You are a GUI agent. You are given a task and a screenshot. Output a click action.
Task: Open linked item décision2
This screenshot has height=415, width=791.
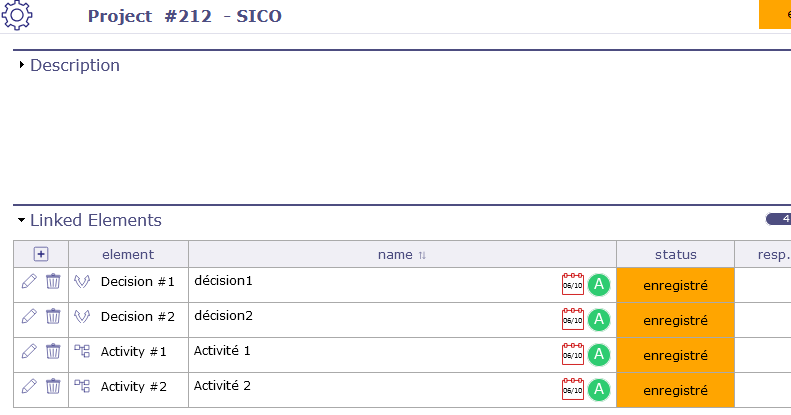pos(224,316)
